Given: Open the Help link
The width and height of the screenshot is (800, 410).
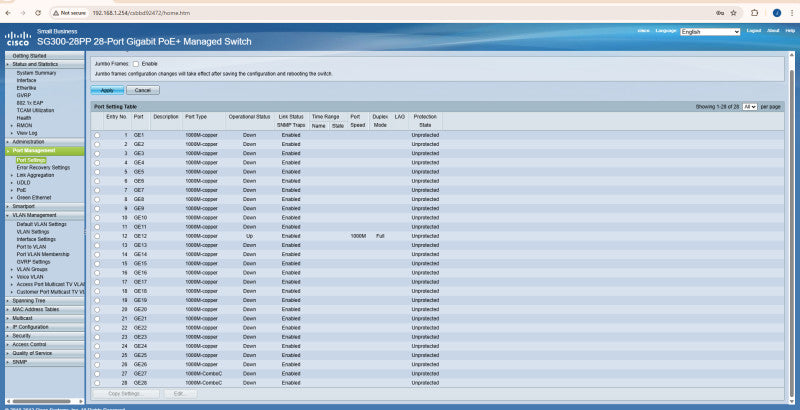Looking at the screenshot, I should click(790, 31).
